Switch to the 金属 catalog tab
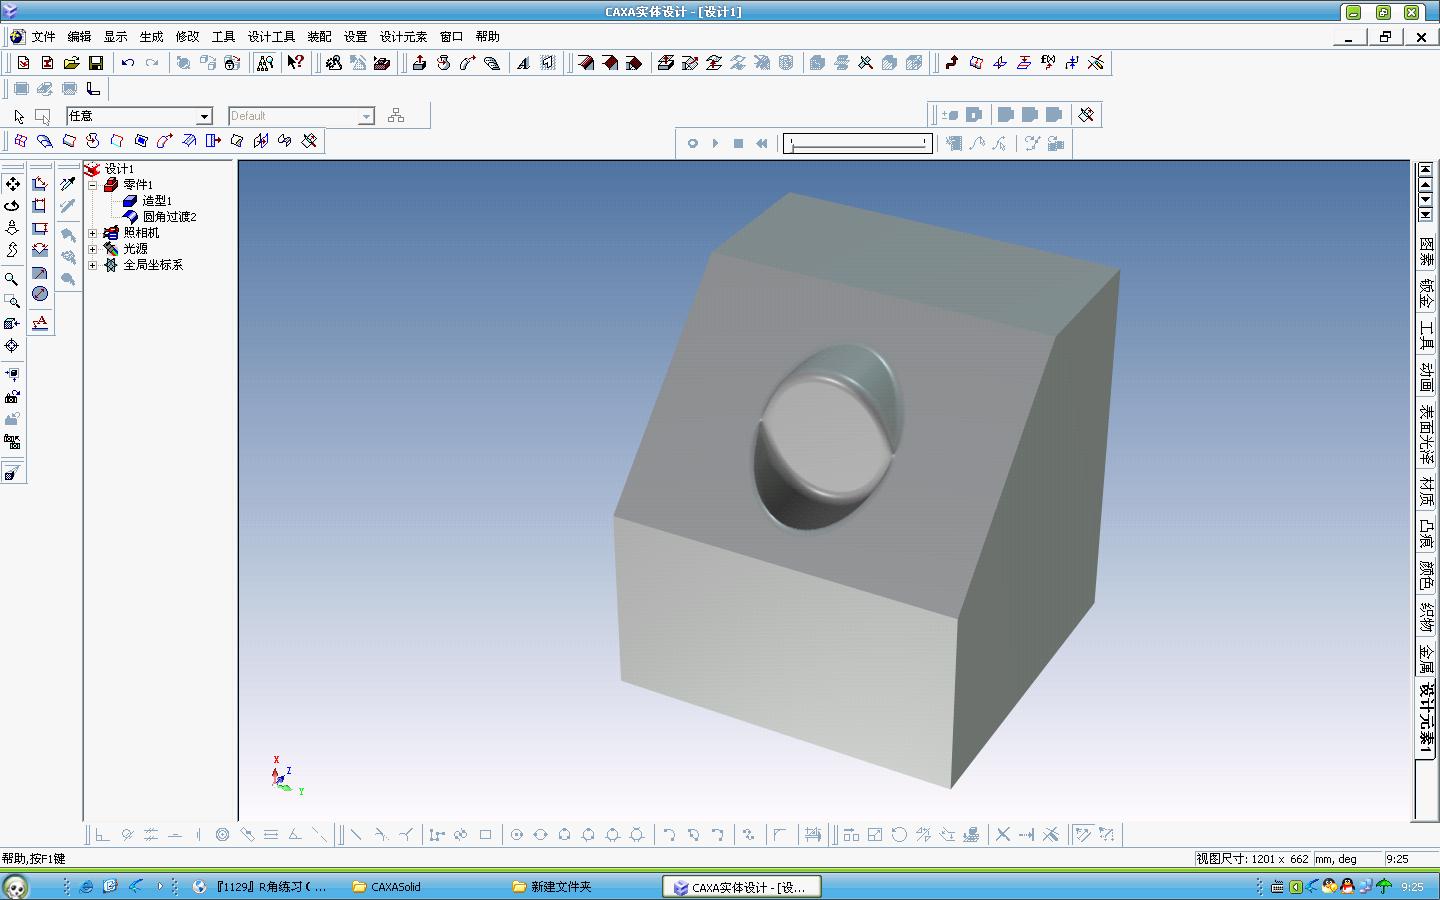 tap(1426, 657)
